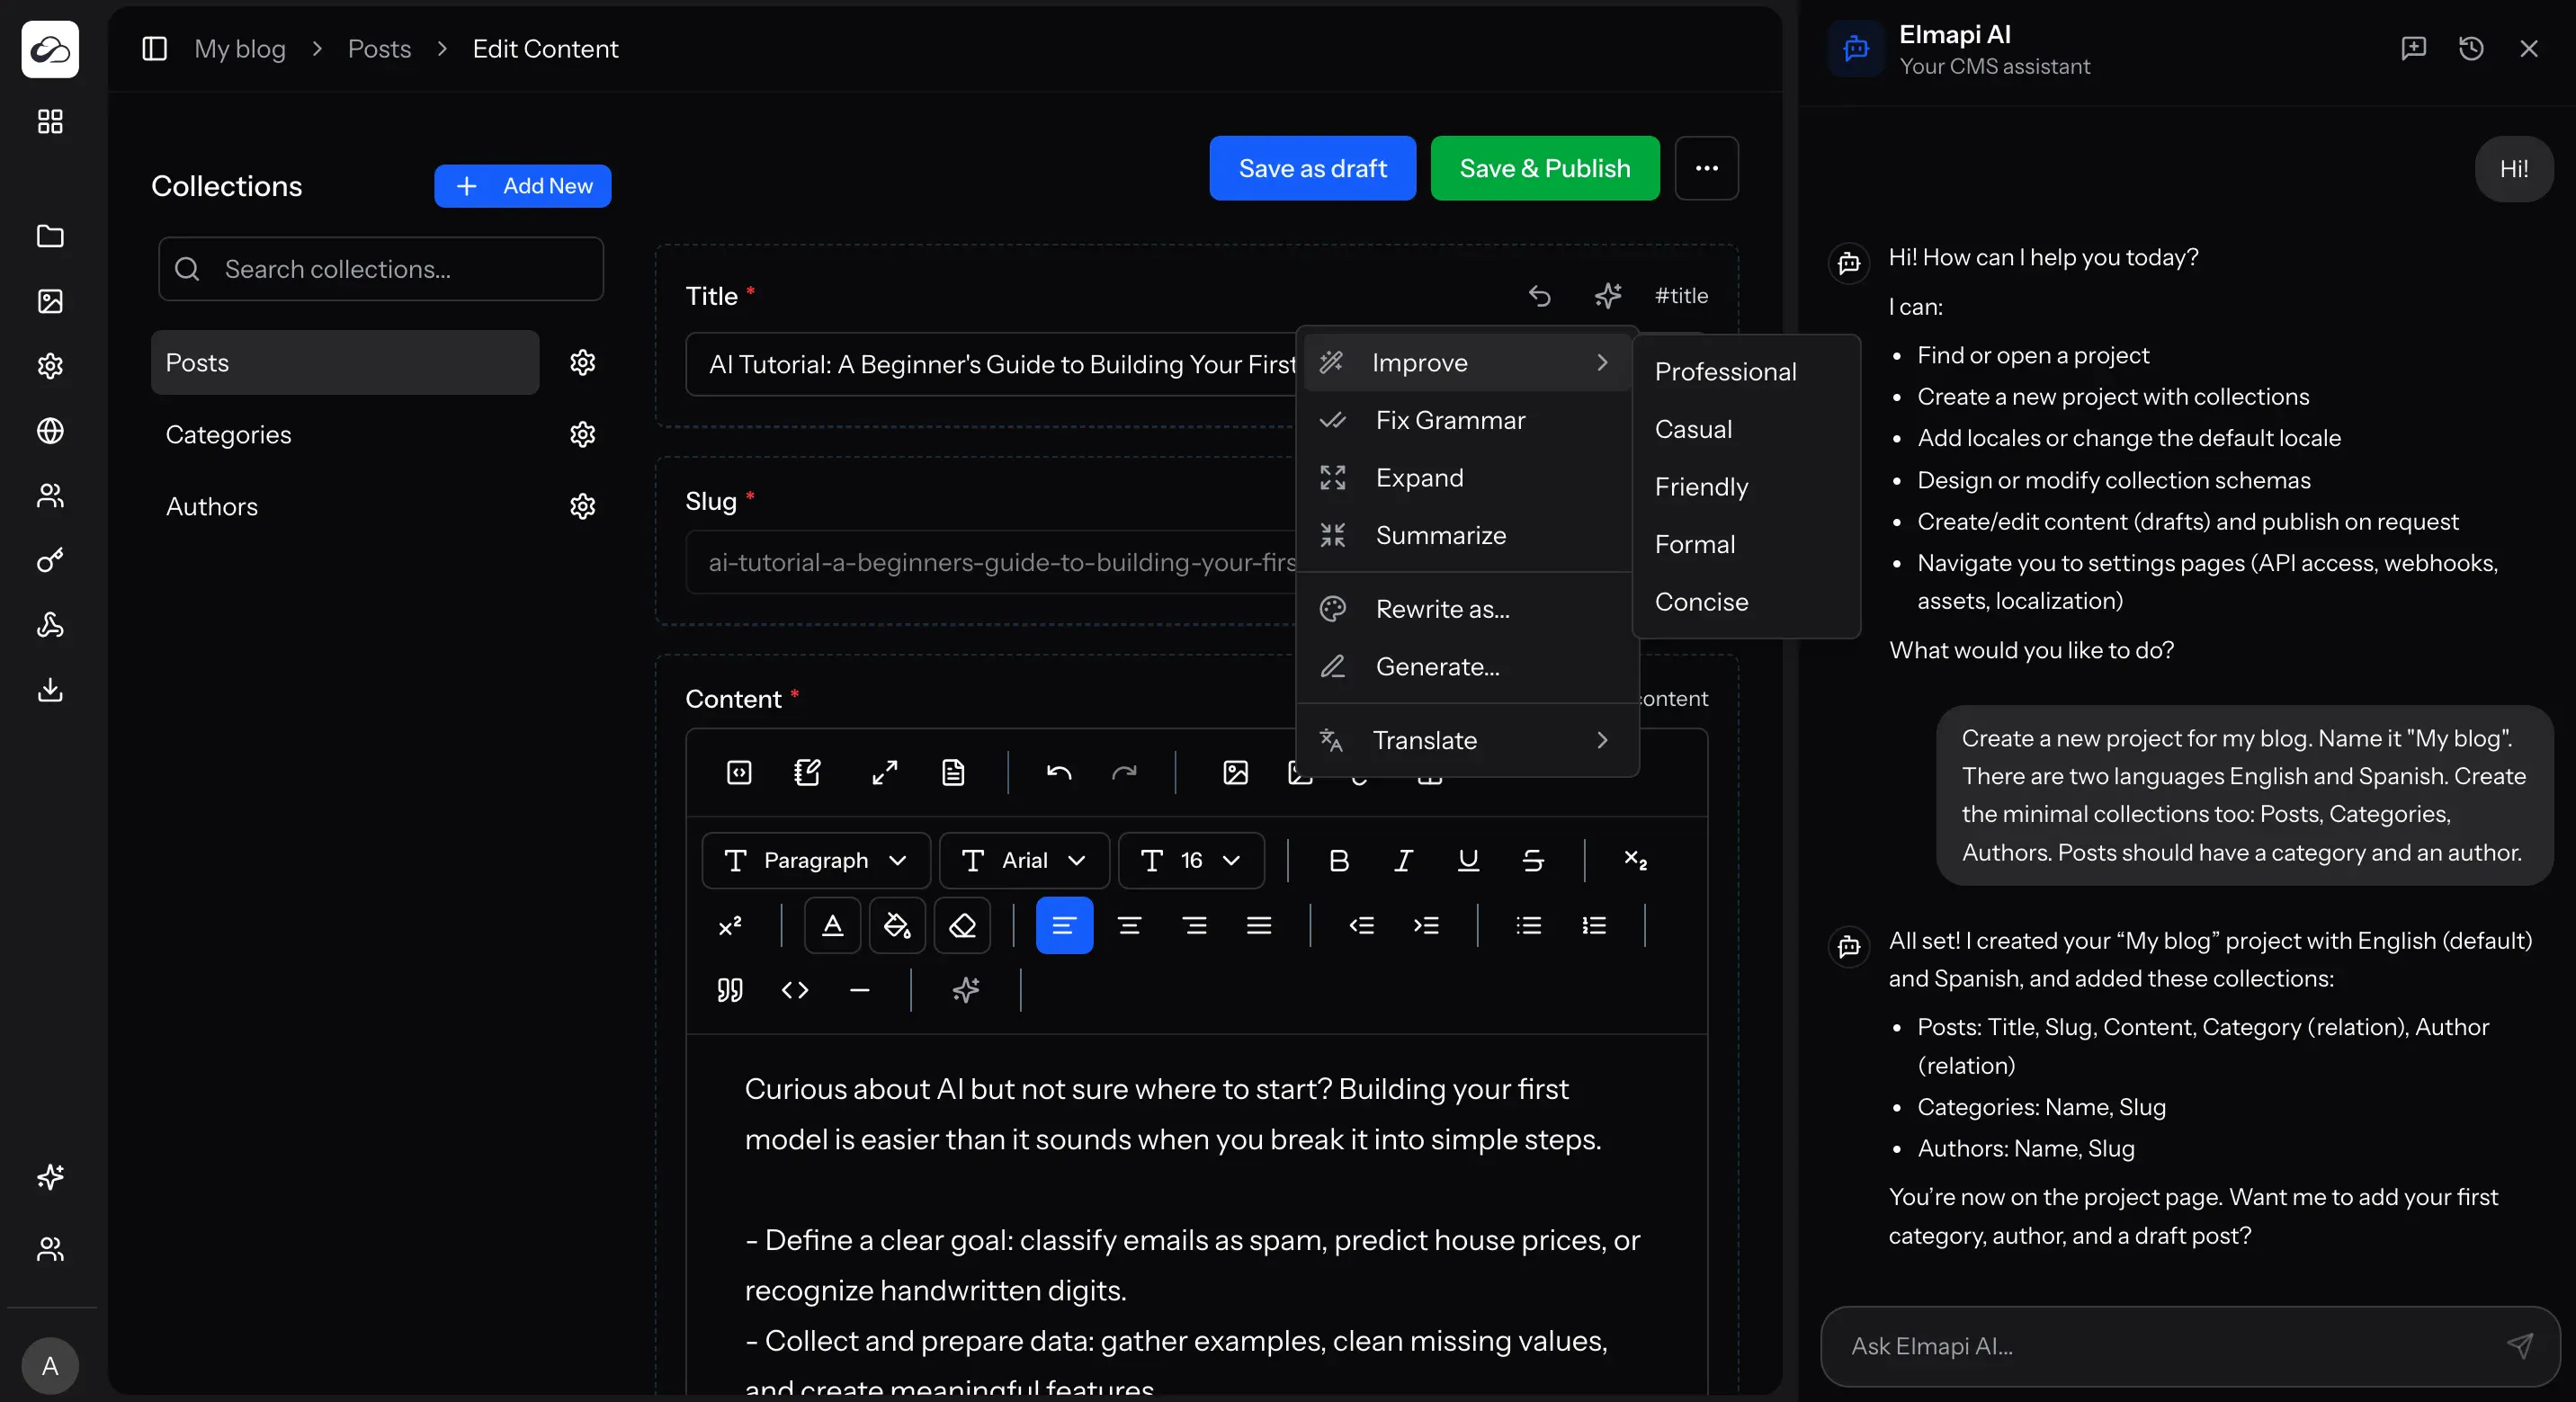Viewport: 2576px width, 1402px height.
Task: Select Fix Grammar from AI menu
Action: tap(1466, 420)
